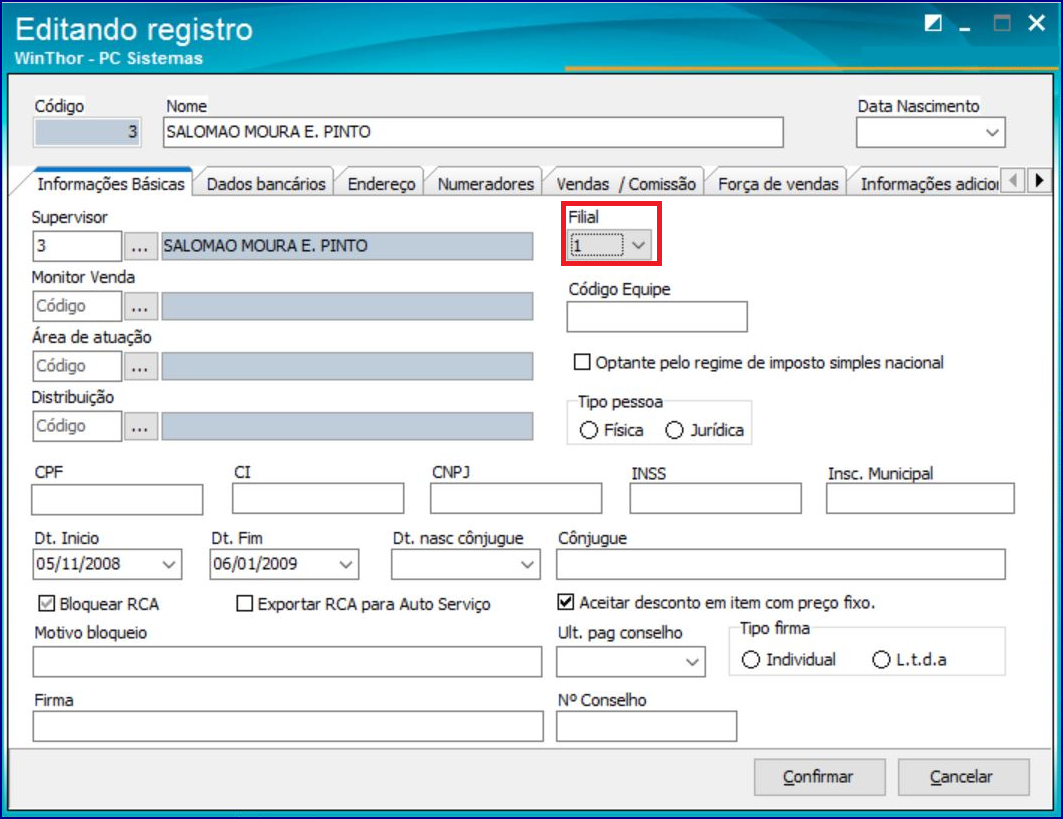Click the Código Equipe input field
Screen dimensions: 1063x819
657,317
